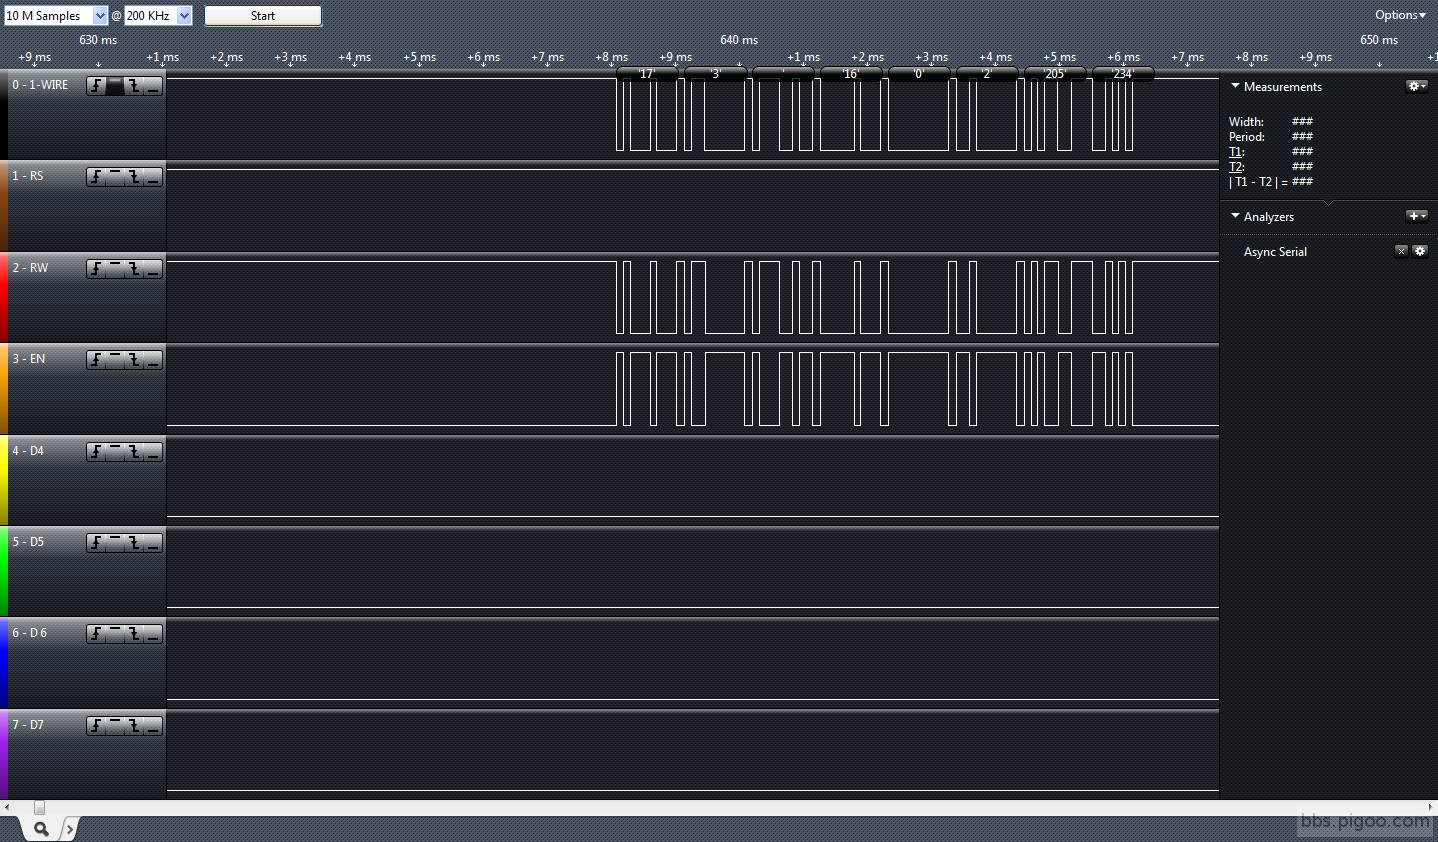Click the T2 marker link

pos(1235,167)
